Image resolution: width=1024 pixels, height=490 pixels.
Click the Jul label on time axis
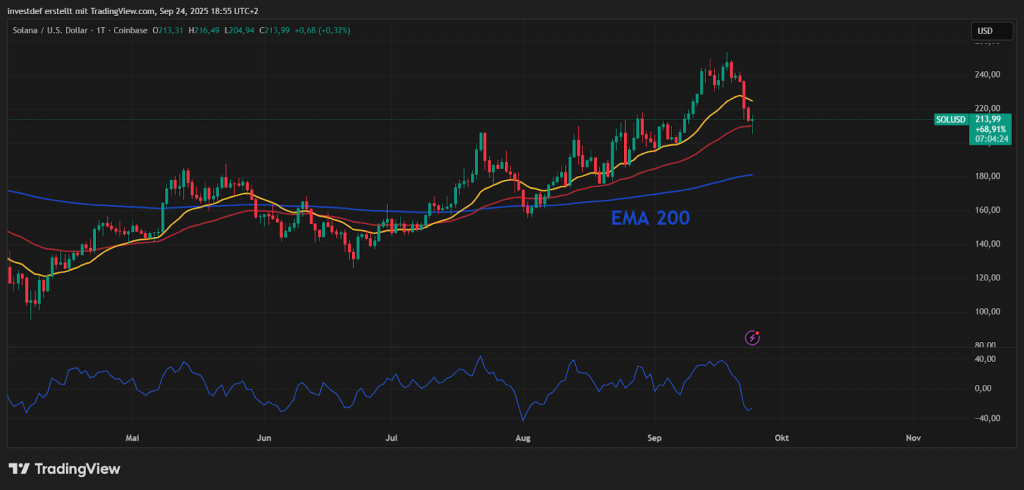click(x=392, y=438)
